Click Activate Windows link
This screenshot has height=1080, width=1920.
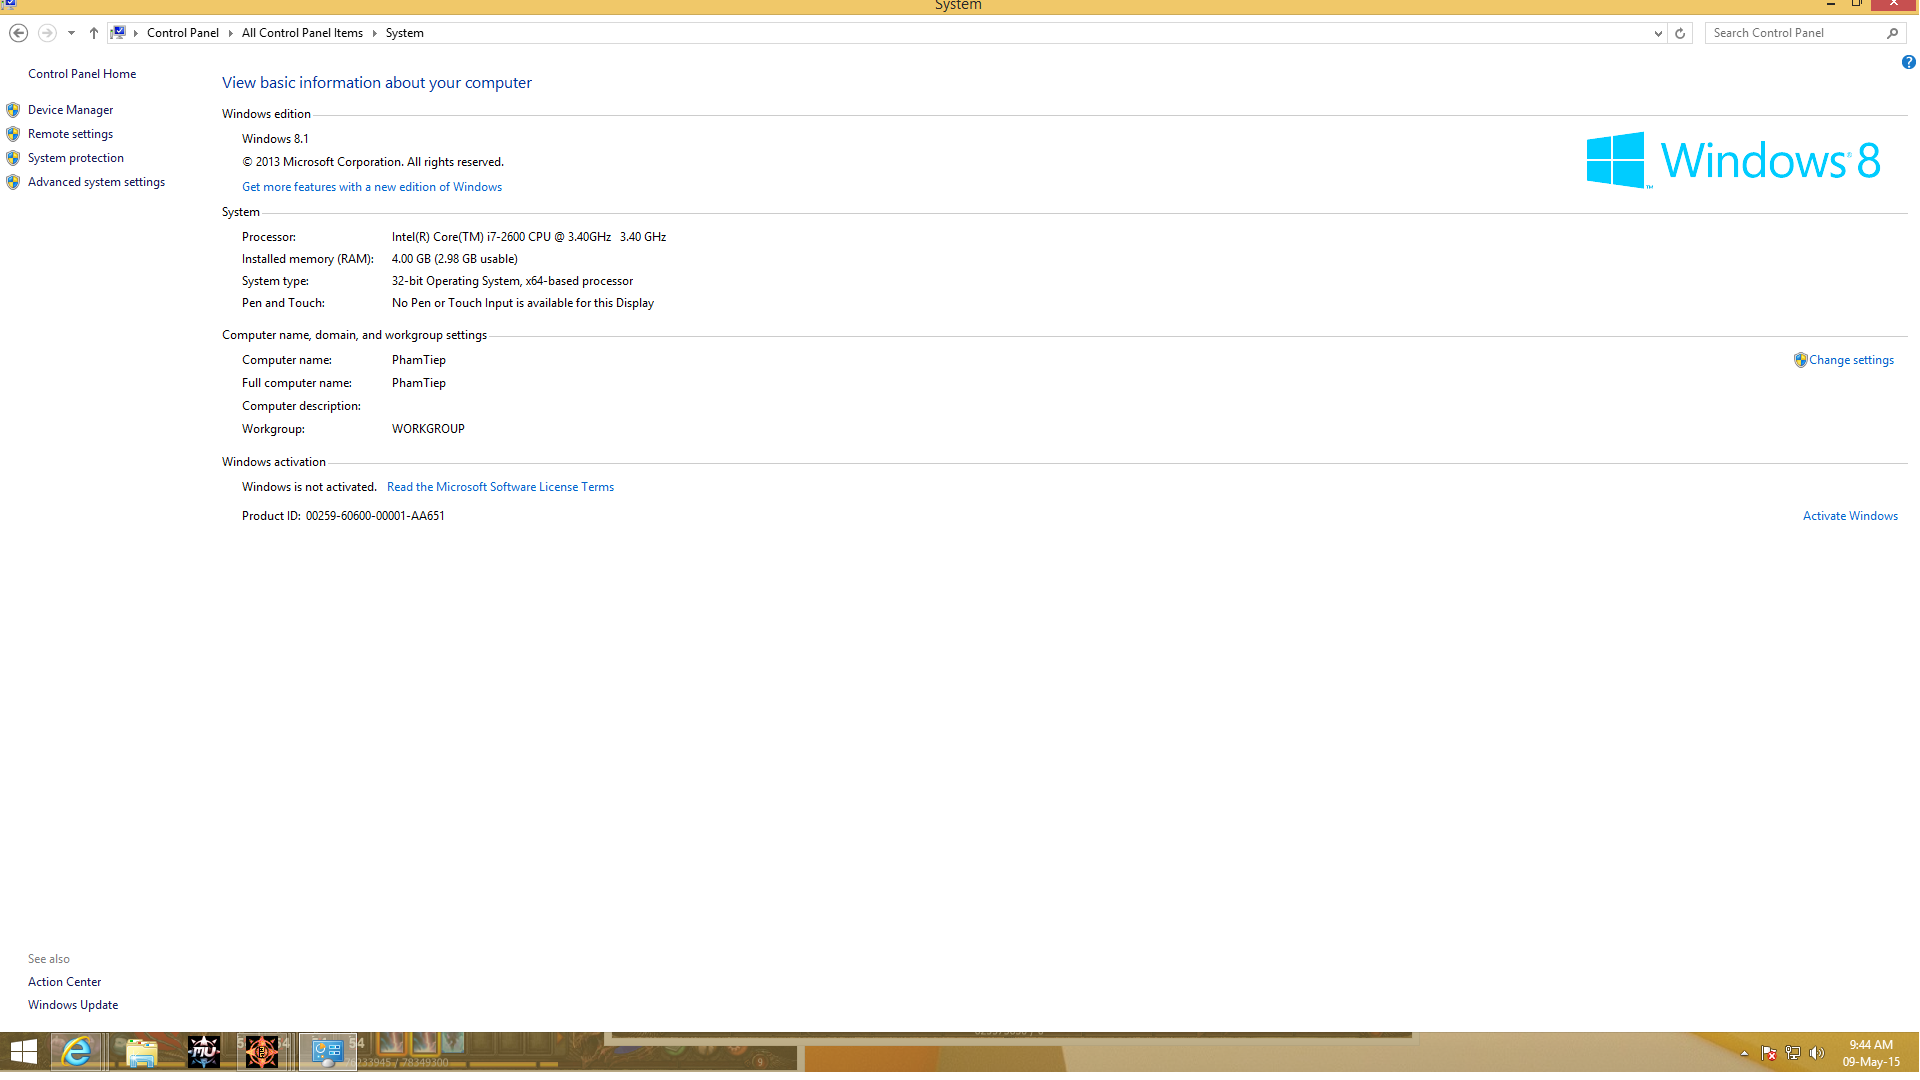click(x=1850, y=516)
